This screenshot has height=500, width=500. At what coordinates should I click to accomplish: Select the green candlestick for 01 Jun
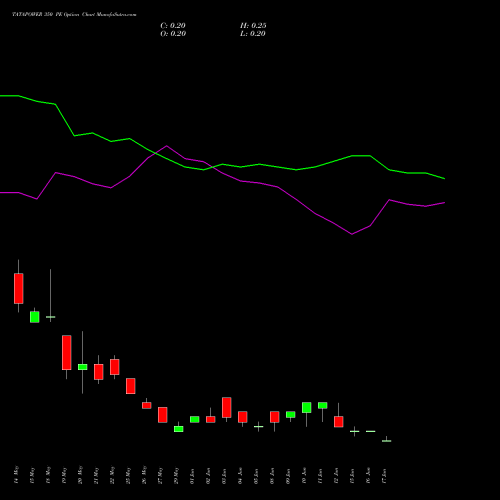coord(195,419)
